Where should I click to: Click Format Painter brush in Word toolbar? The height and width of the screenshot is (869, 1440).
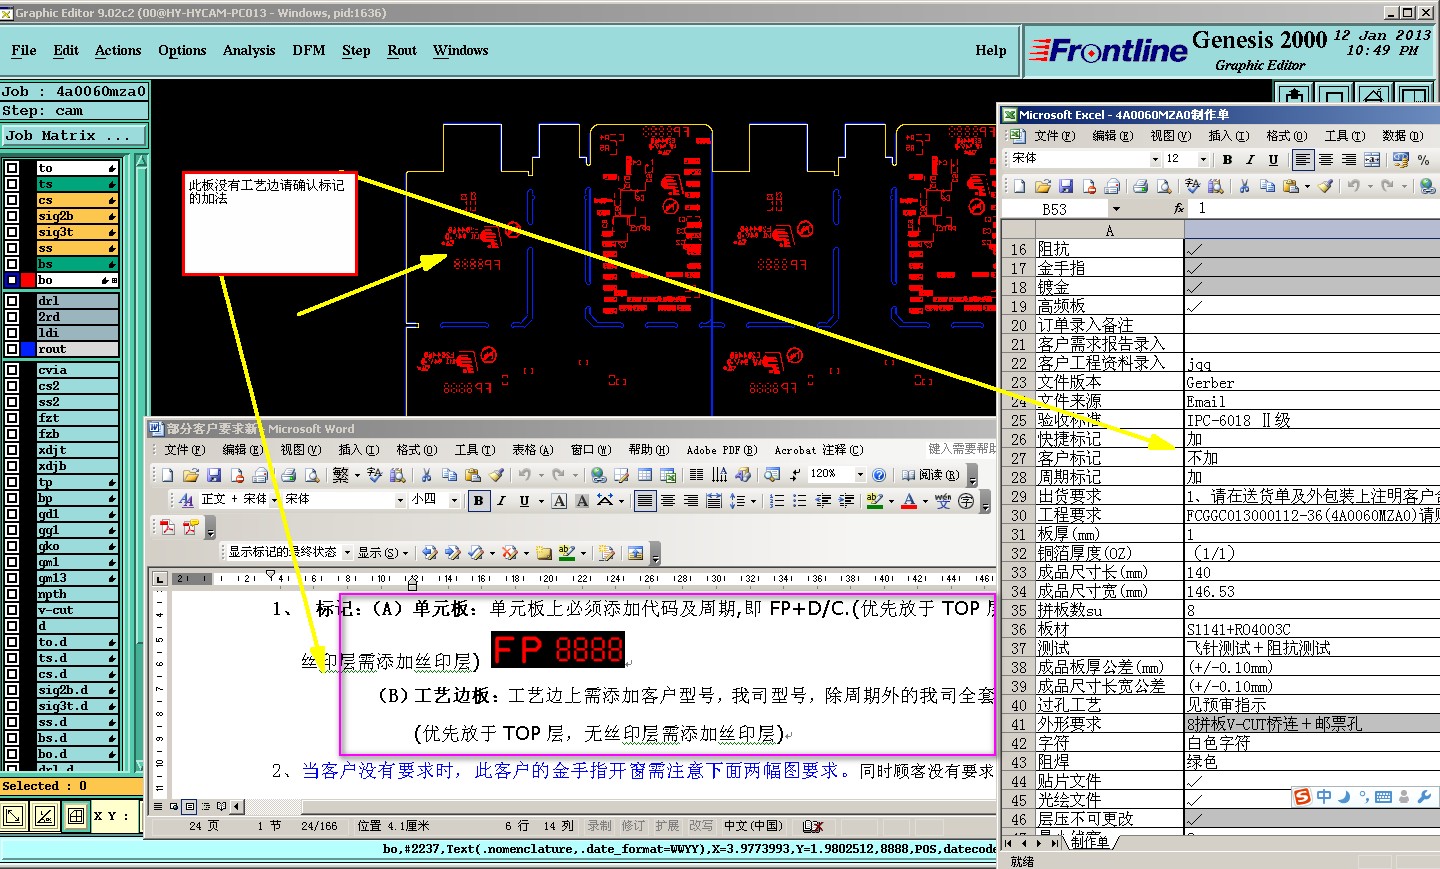click(x=496, y=475)
